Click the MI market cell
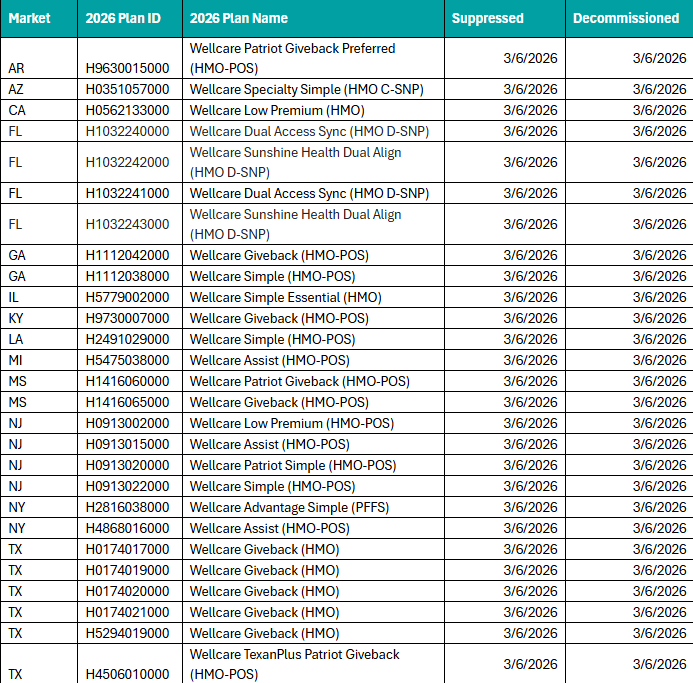Viewport: 693px width, 683px height. pos(16,360)
